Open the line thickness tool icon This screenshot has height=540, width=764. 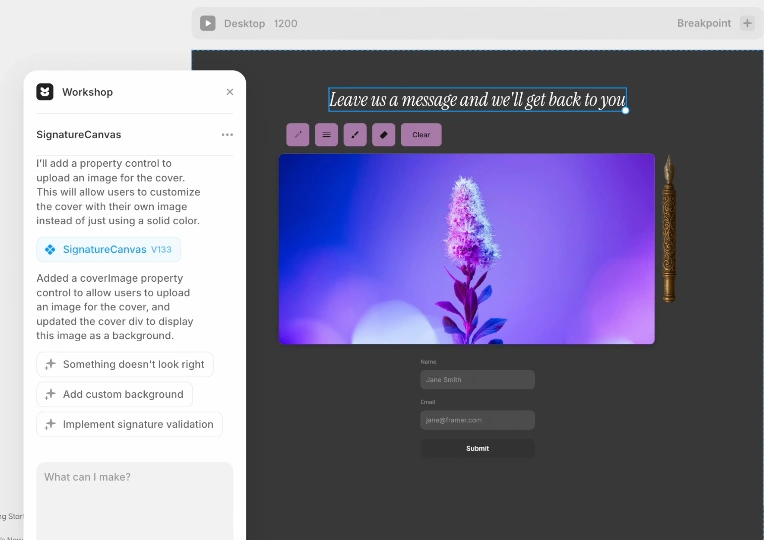pyautogui.click(x=326, y=135)
